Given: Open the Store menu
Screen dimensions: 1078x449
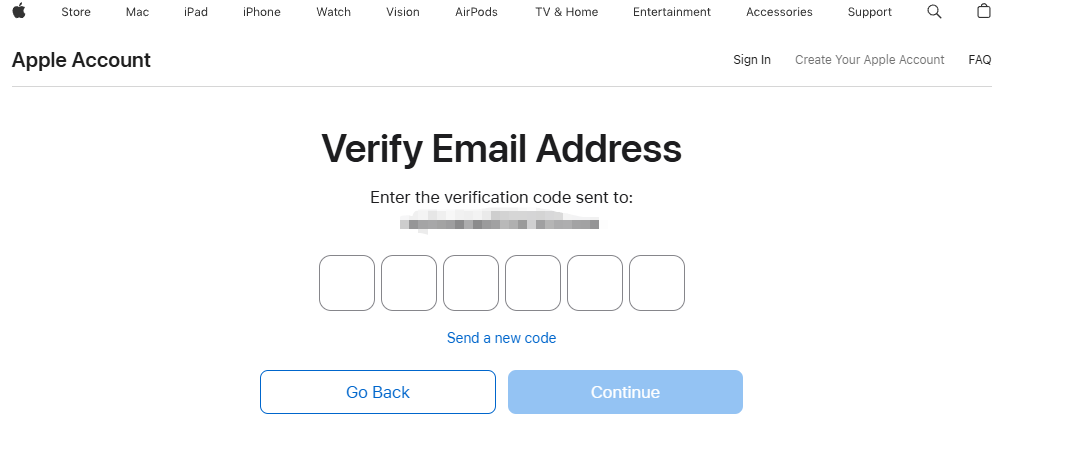Looking at the screenshot, I should point(76,12).
